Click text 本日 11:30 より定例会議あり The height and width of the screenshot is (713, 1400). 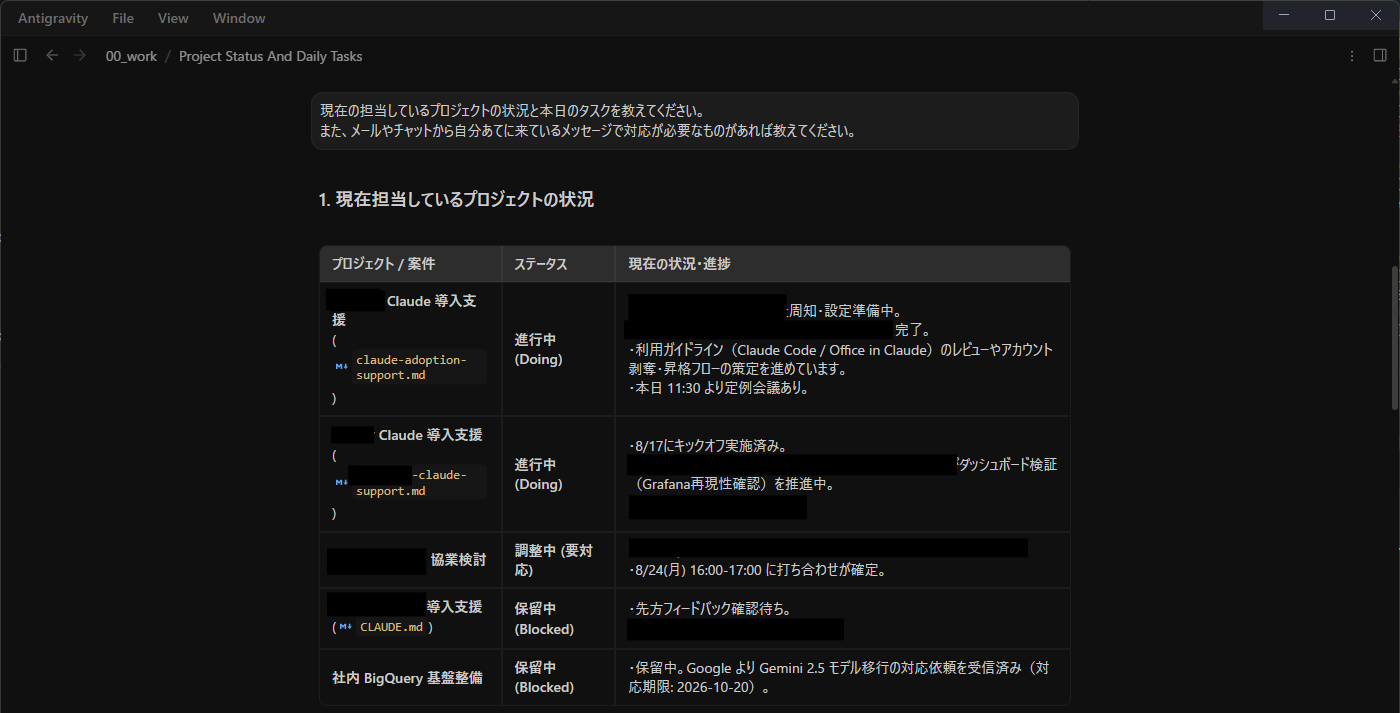pos(719,388)
